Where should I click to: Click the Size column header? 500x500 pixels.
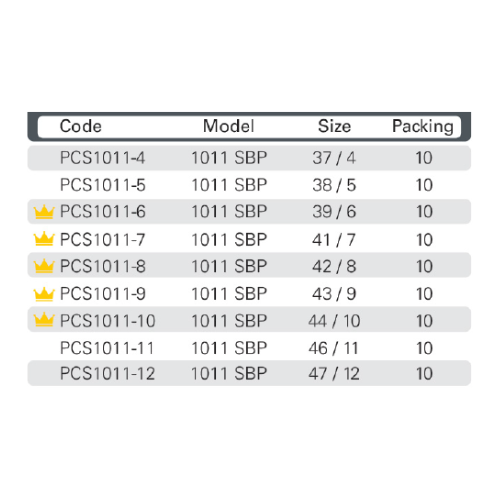(334, 126)
